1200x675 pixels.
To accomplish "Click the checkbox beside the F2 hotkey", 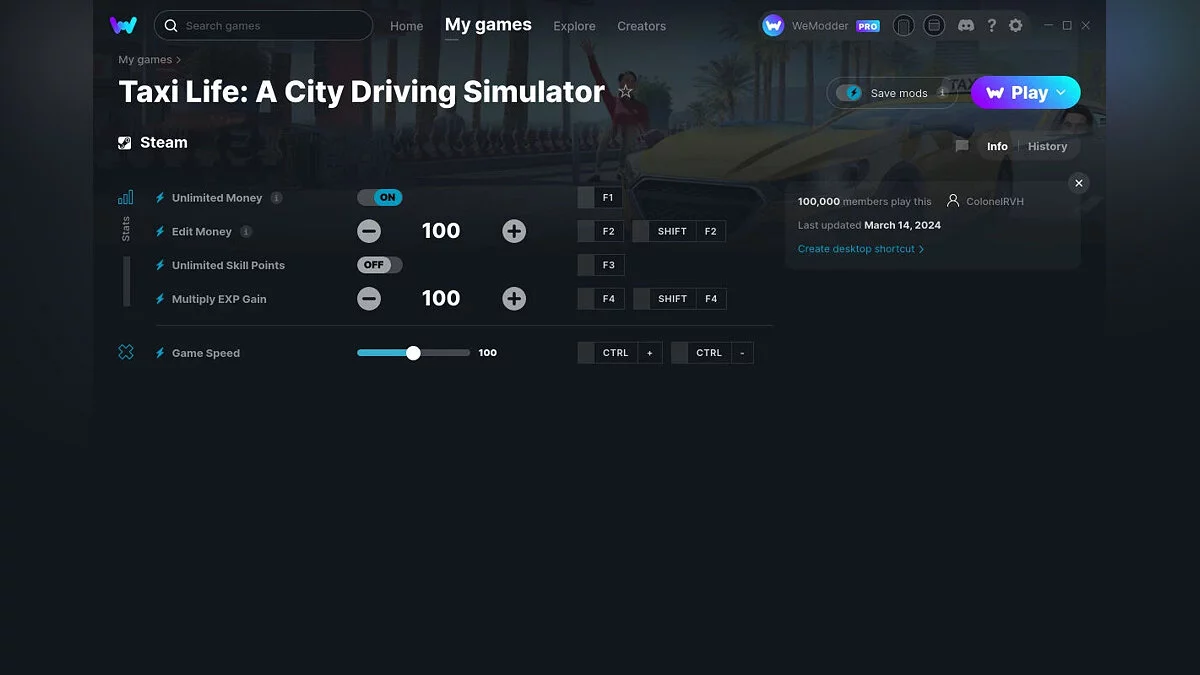I will [586, 231].
